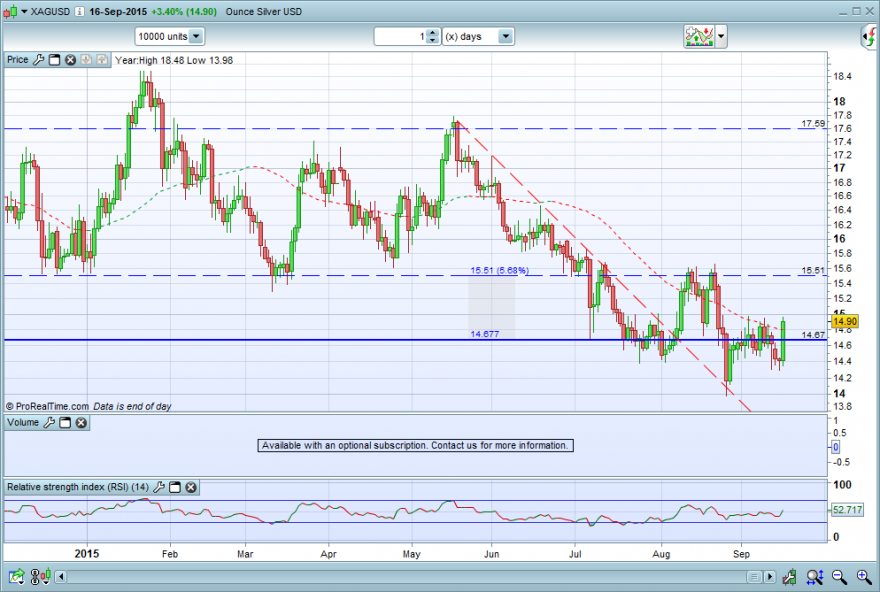Click the 16-Sep-2015 date in title bar
880x592 pixels.
pos(118,11)
